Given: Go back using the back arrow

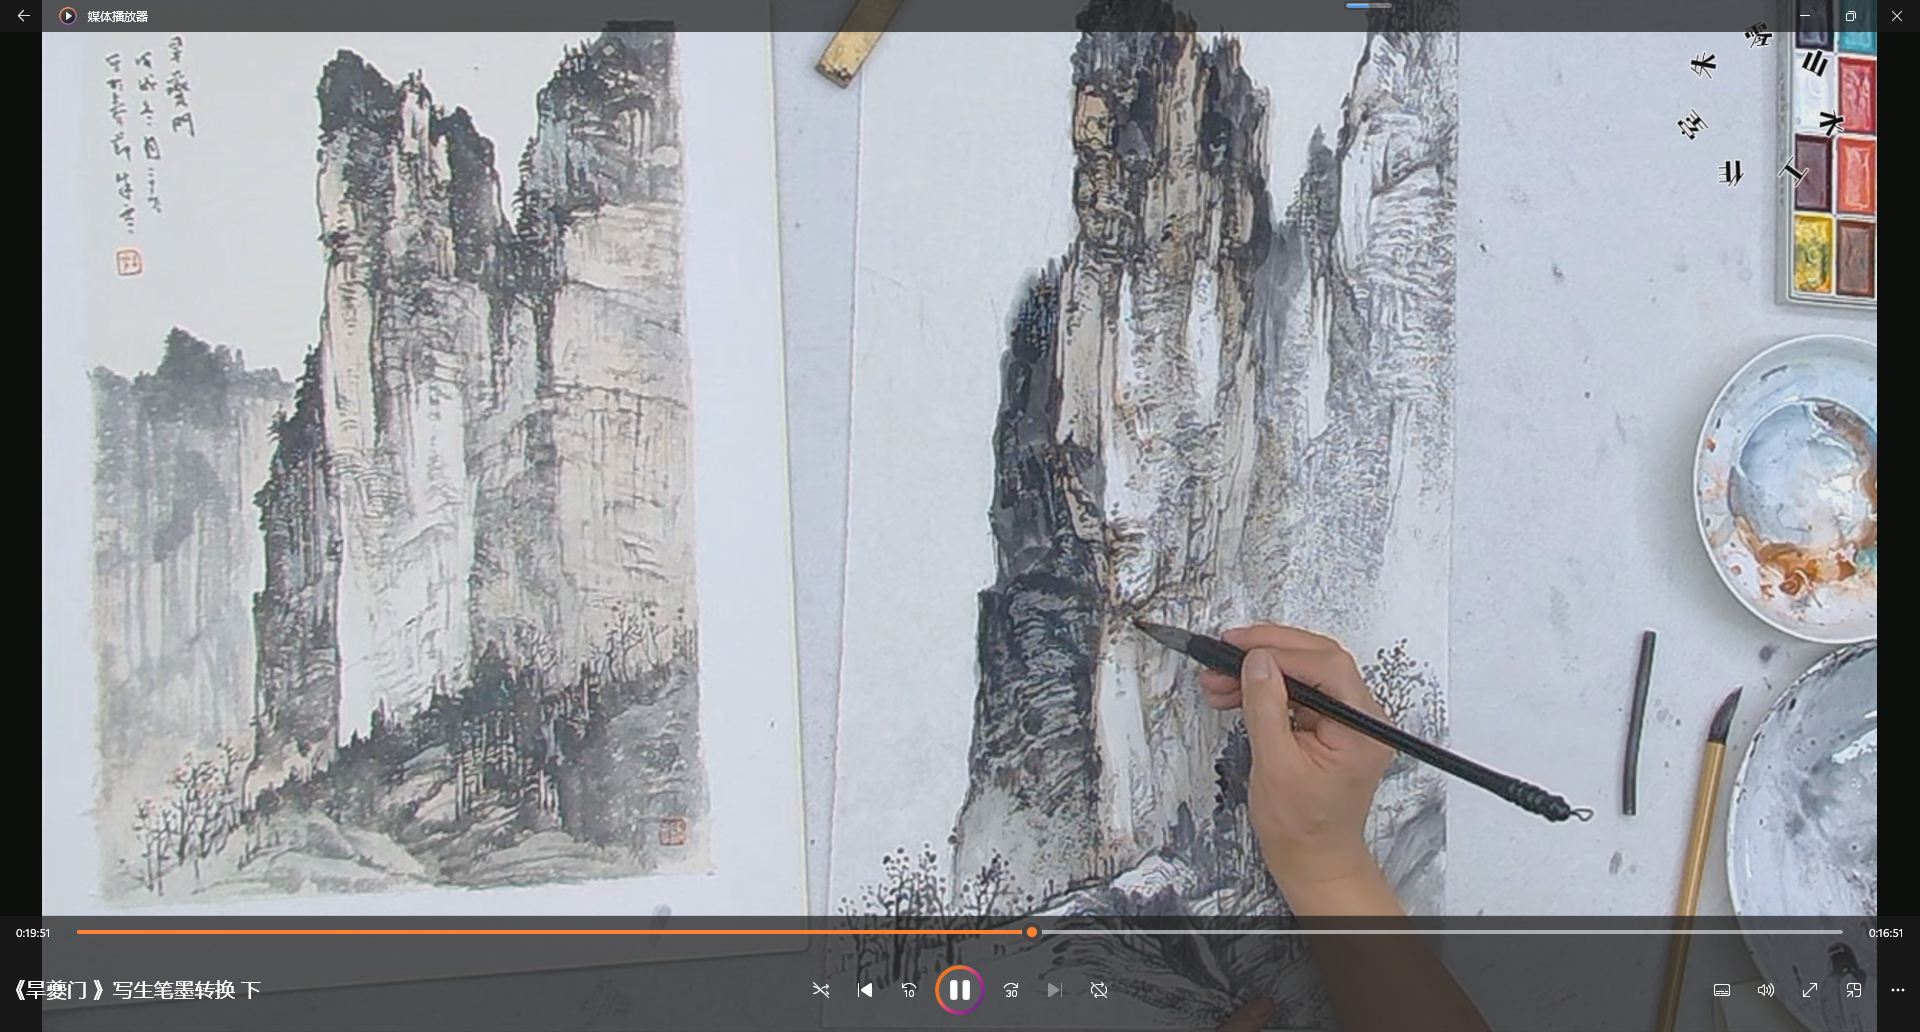Looking at the screenshot, I should [x=23, y=16].
